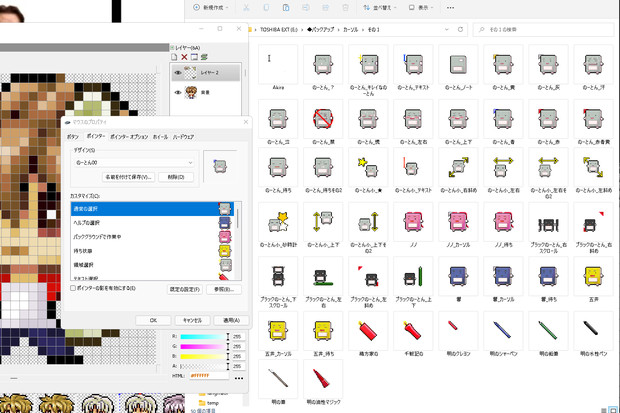Screen dimensions: 620x413
Task: Click the refresh icon beside the address bar
Action: (460, 30)
